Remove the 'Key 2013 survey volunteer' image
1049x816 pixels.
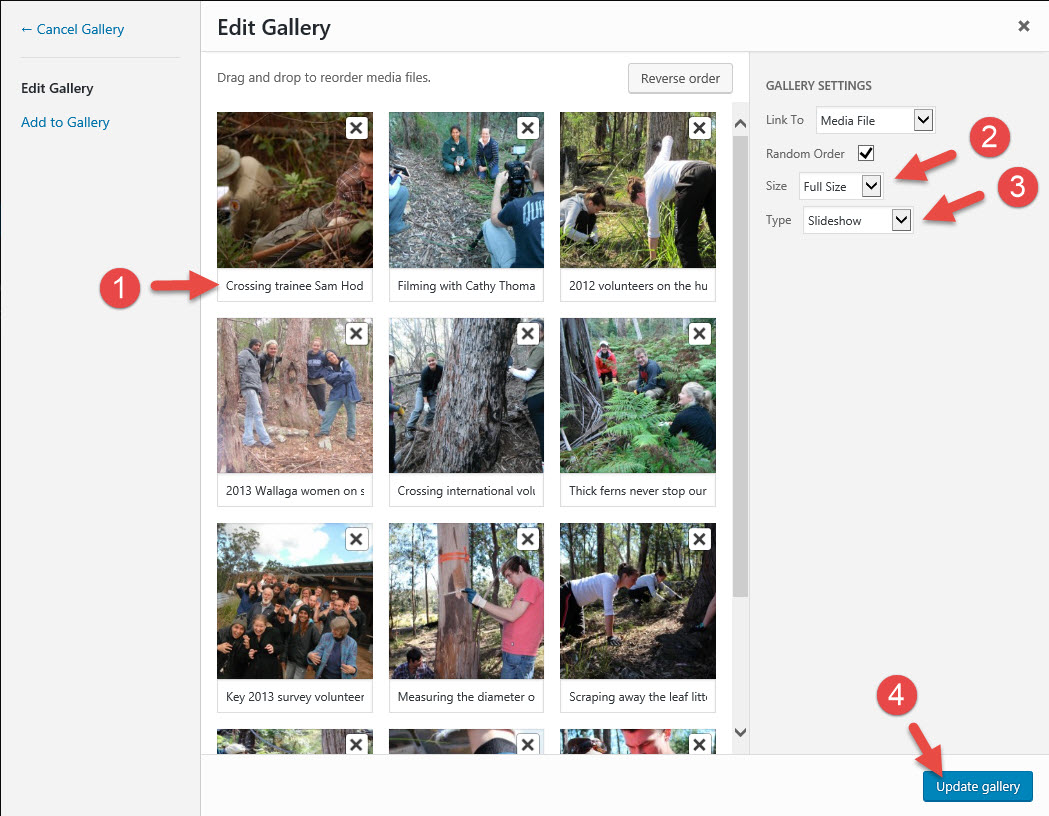356,539
